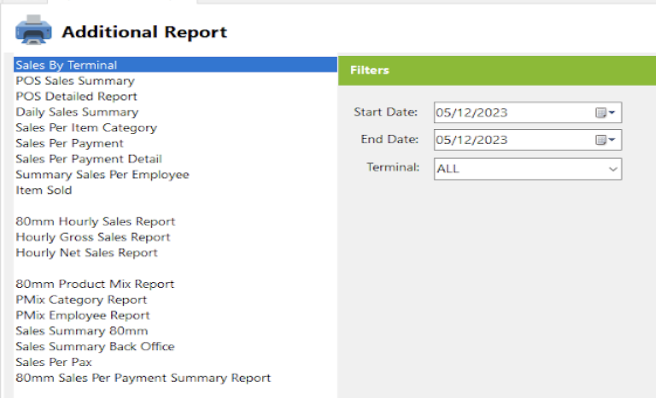Choose the Item Sold report
The height and width of the screenshot is (398, 656).
44,190
